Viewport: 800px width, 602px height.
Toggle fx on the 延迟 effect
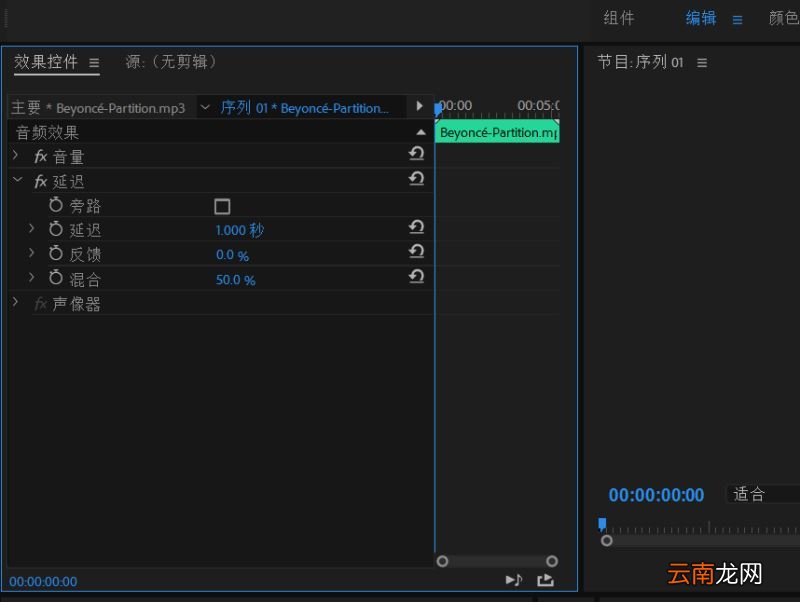tap(41, 181)
